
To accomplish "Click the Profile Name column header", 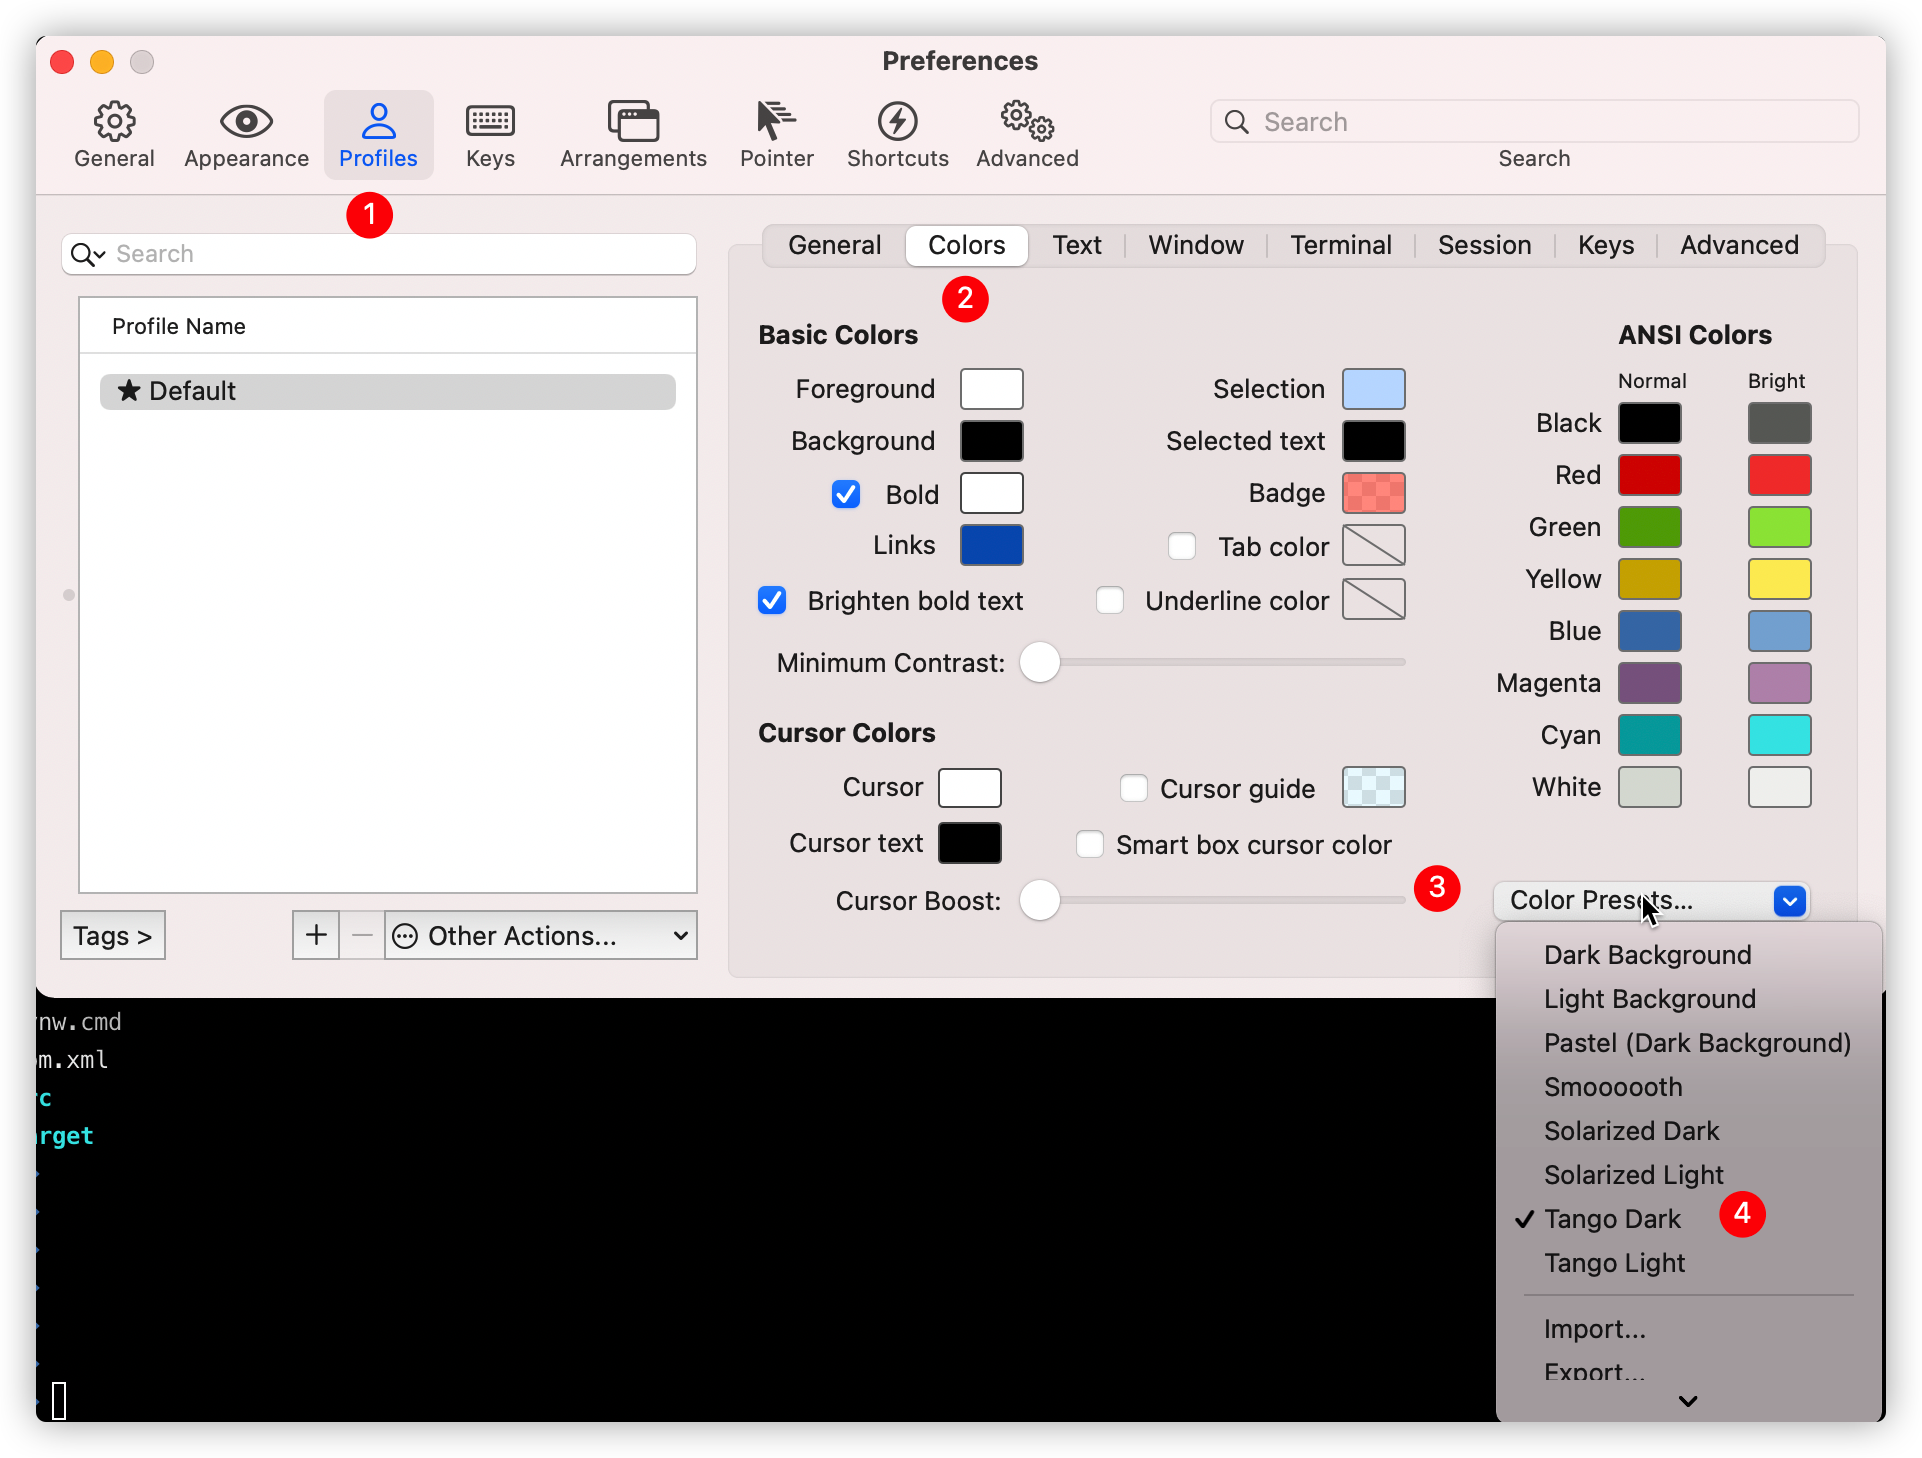I will (x=388, y=326).
